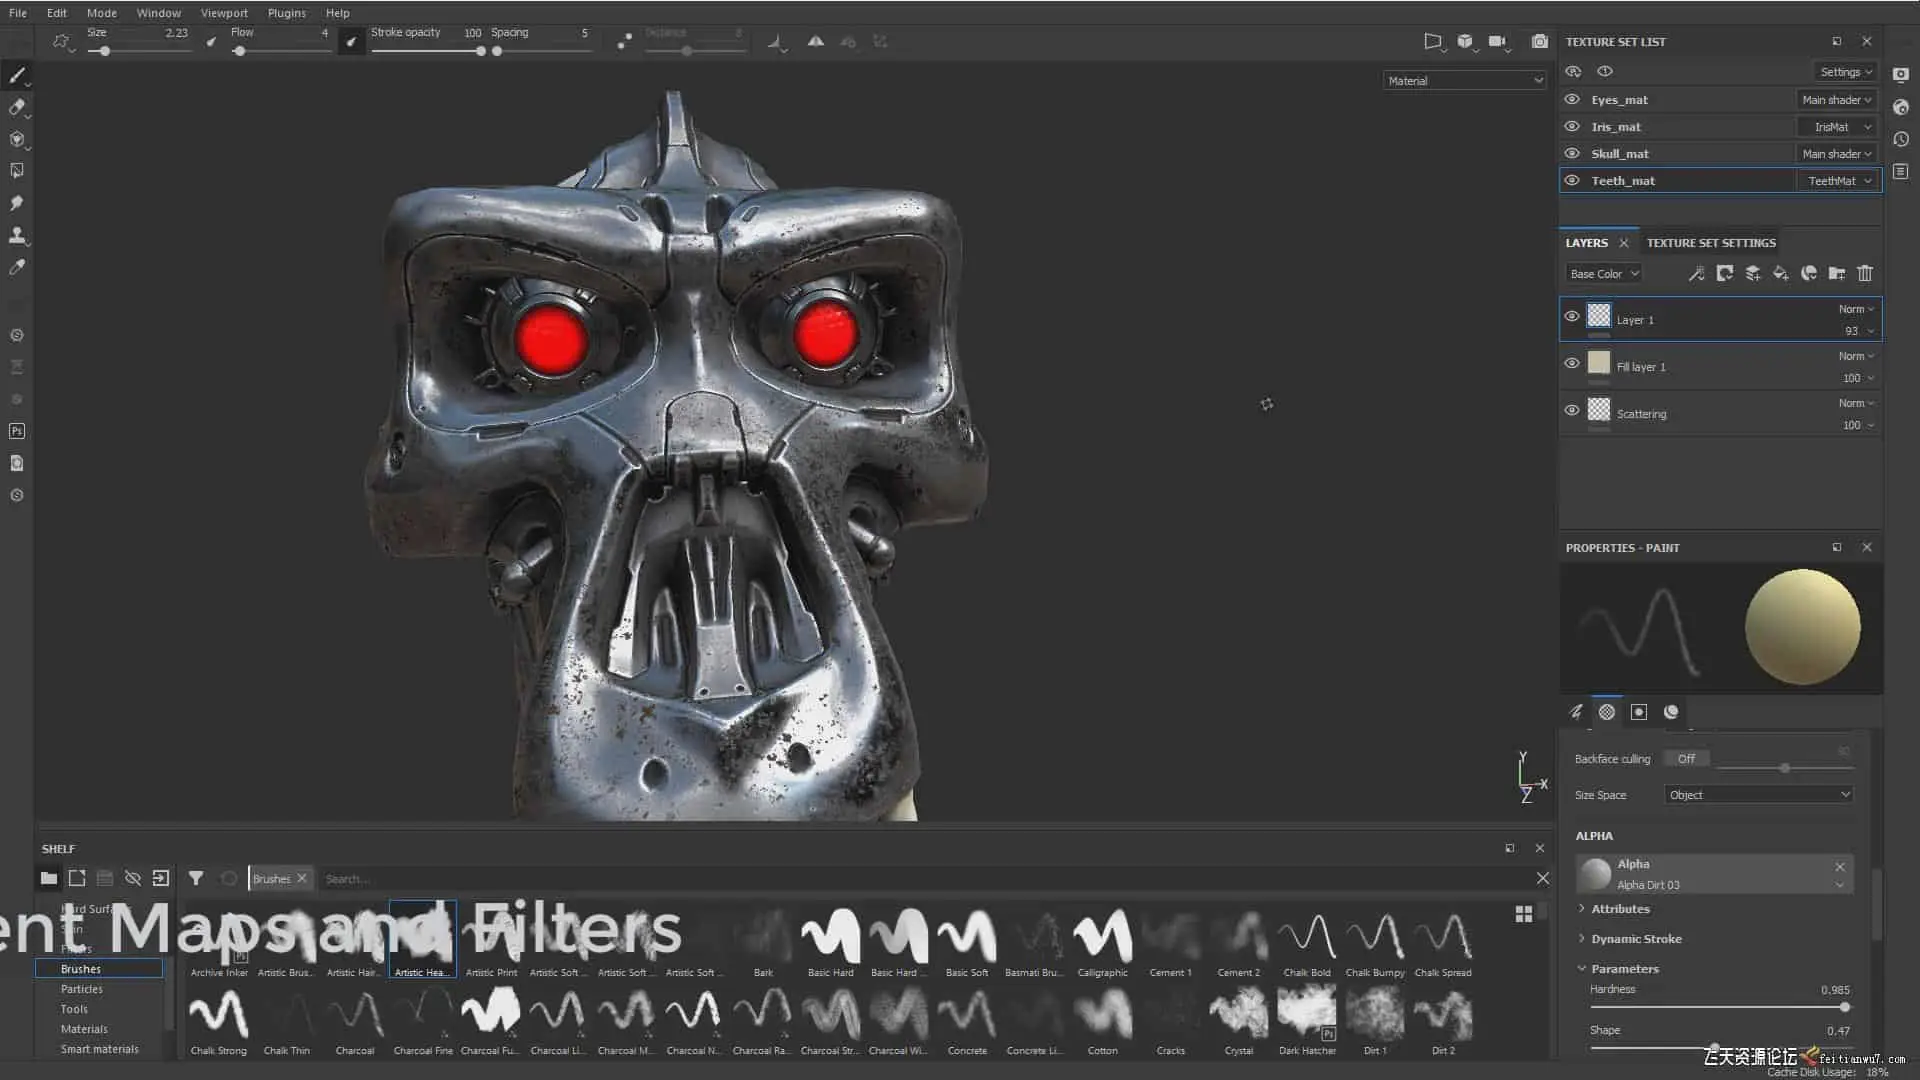Click the Settings button in Texture Set List
The width and height of the screenshot is (1920, 1080).
1845,72
